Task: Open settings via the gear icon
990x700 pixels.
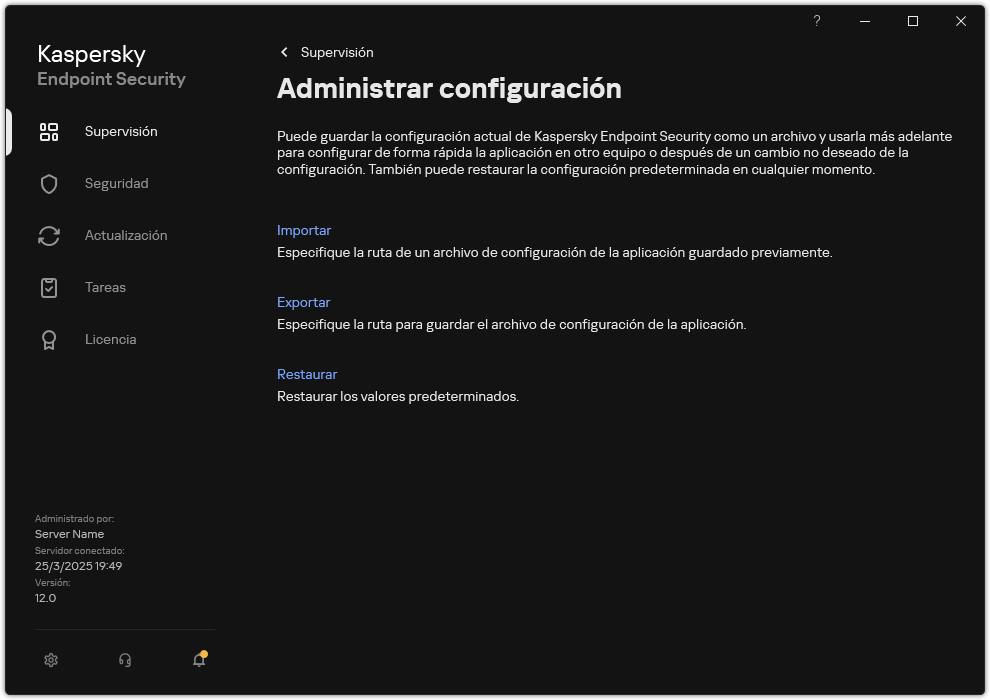Action: click(51, 660)
